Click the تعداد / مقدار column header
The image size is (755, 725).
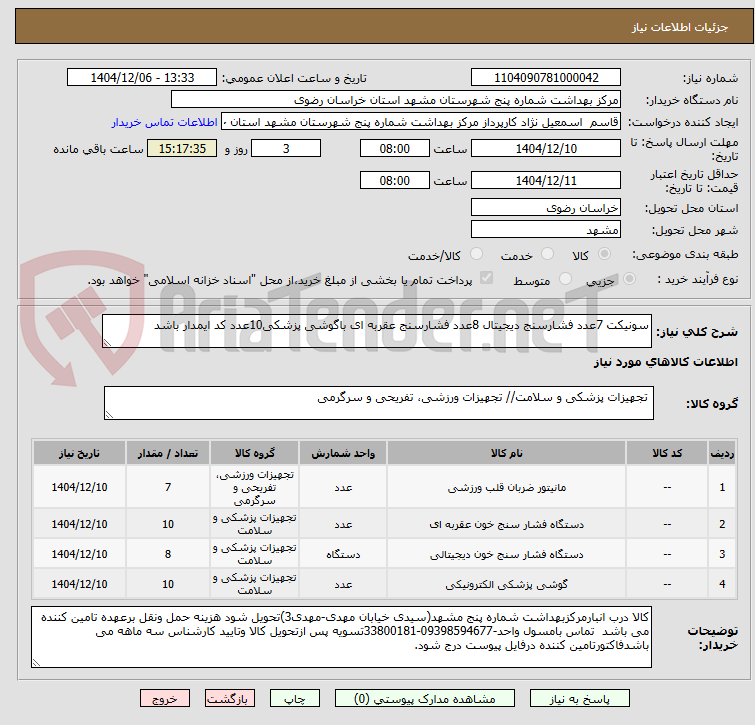[x=168, y=453]
